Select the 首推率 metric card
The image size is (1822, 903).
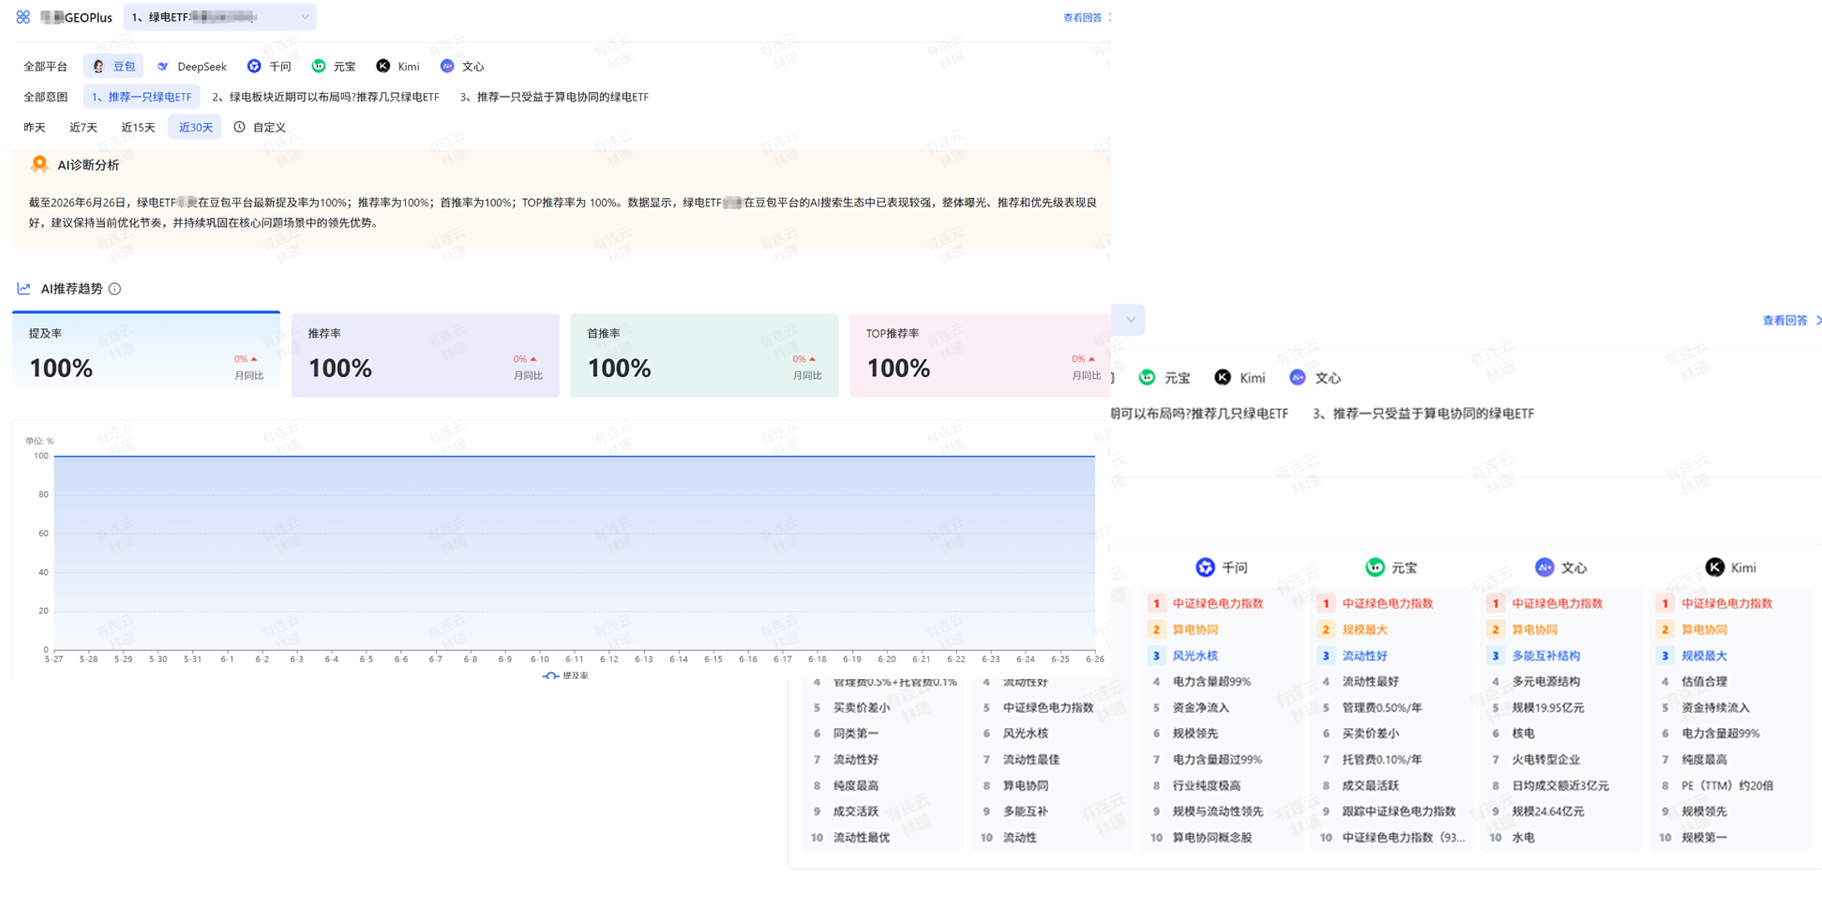tap(704, 355)
